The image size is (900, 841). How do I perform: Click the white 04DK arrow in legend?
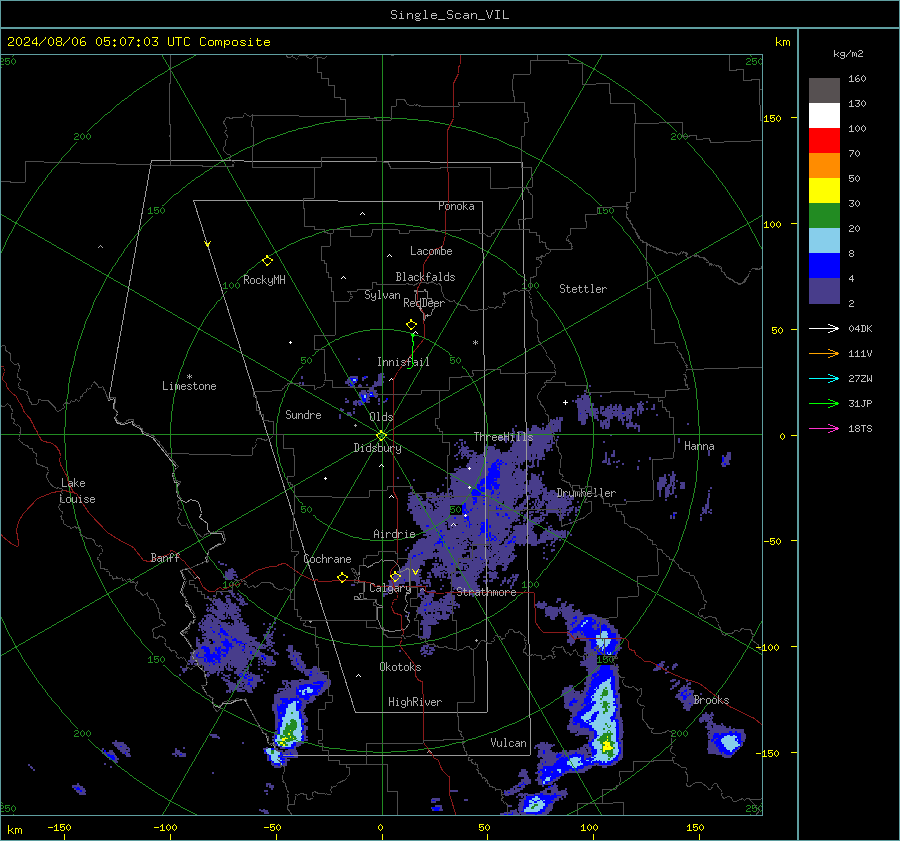[824, 328]
